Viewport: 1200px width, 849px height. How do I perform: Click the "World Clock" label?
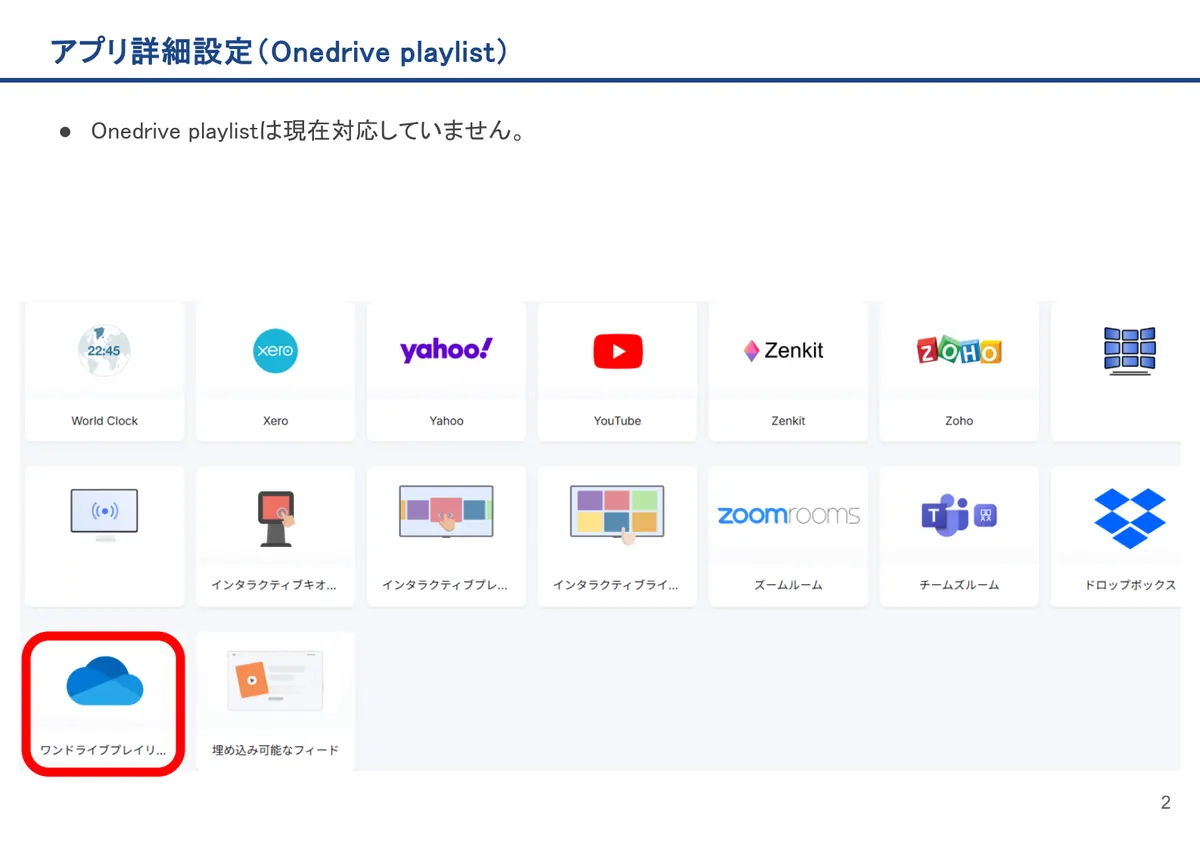click(x=104, y=421)
